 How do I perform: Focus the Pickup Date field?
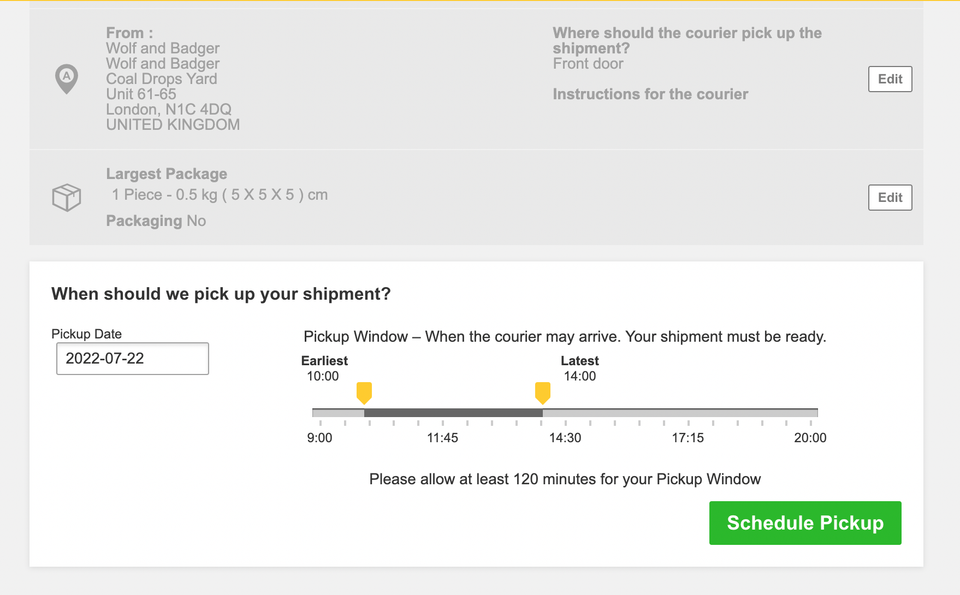[x=132, y=358]
